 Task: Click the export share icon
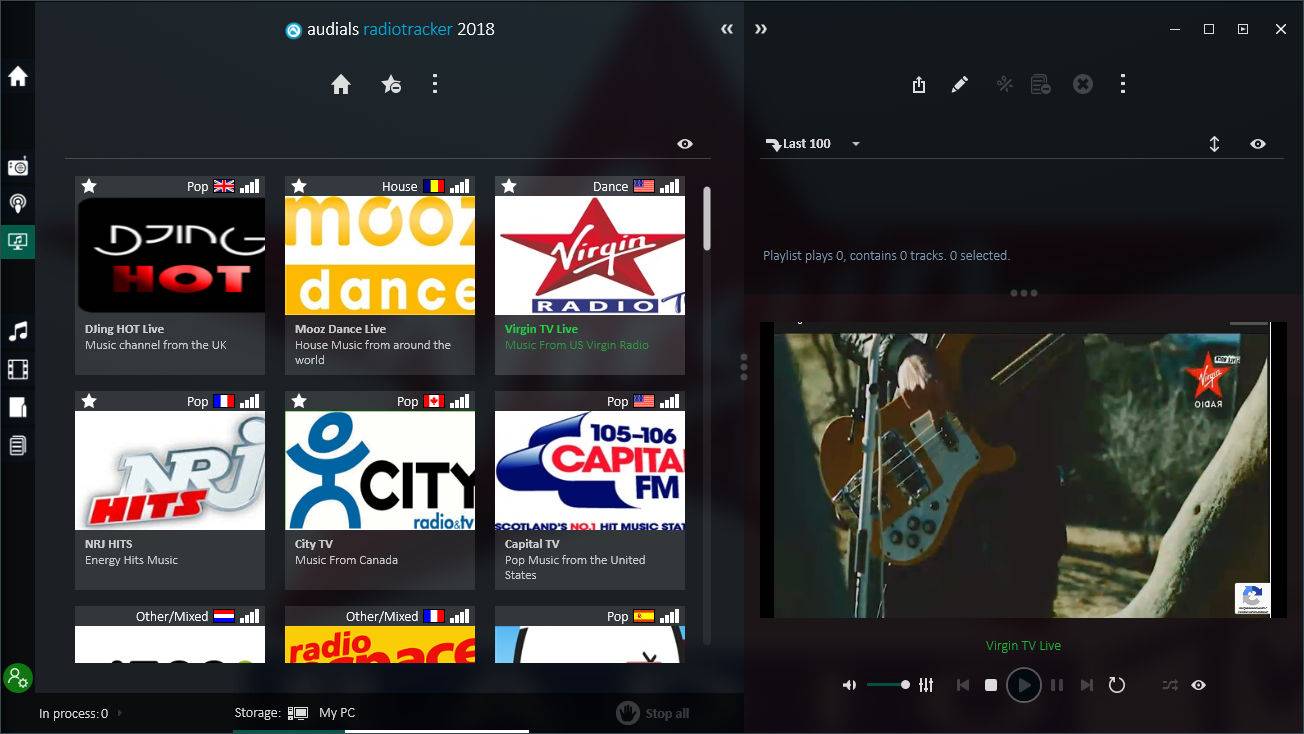[x=919, y=85]
